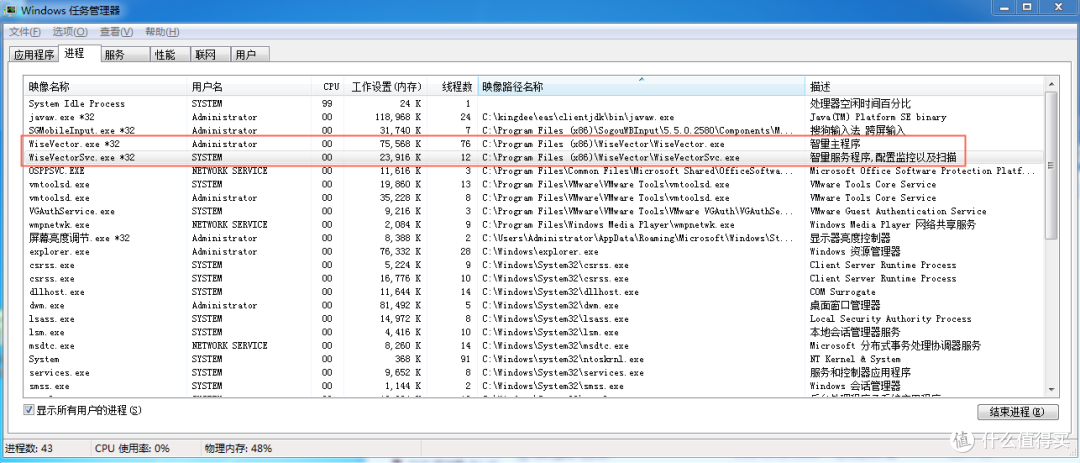This screenshot has width=1080, height=463.
Task: Click the process list scroll down arrow
Action: point(1050,389)
